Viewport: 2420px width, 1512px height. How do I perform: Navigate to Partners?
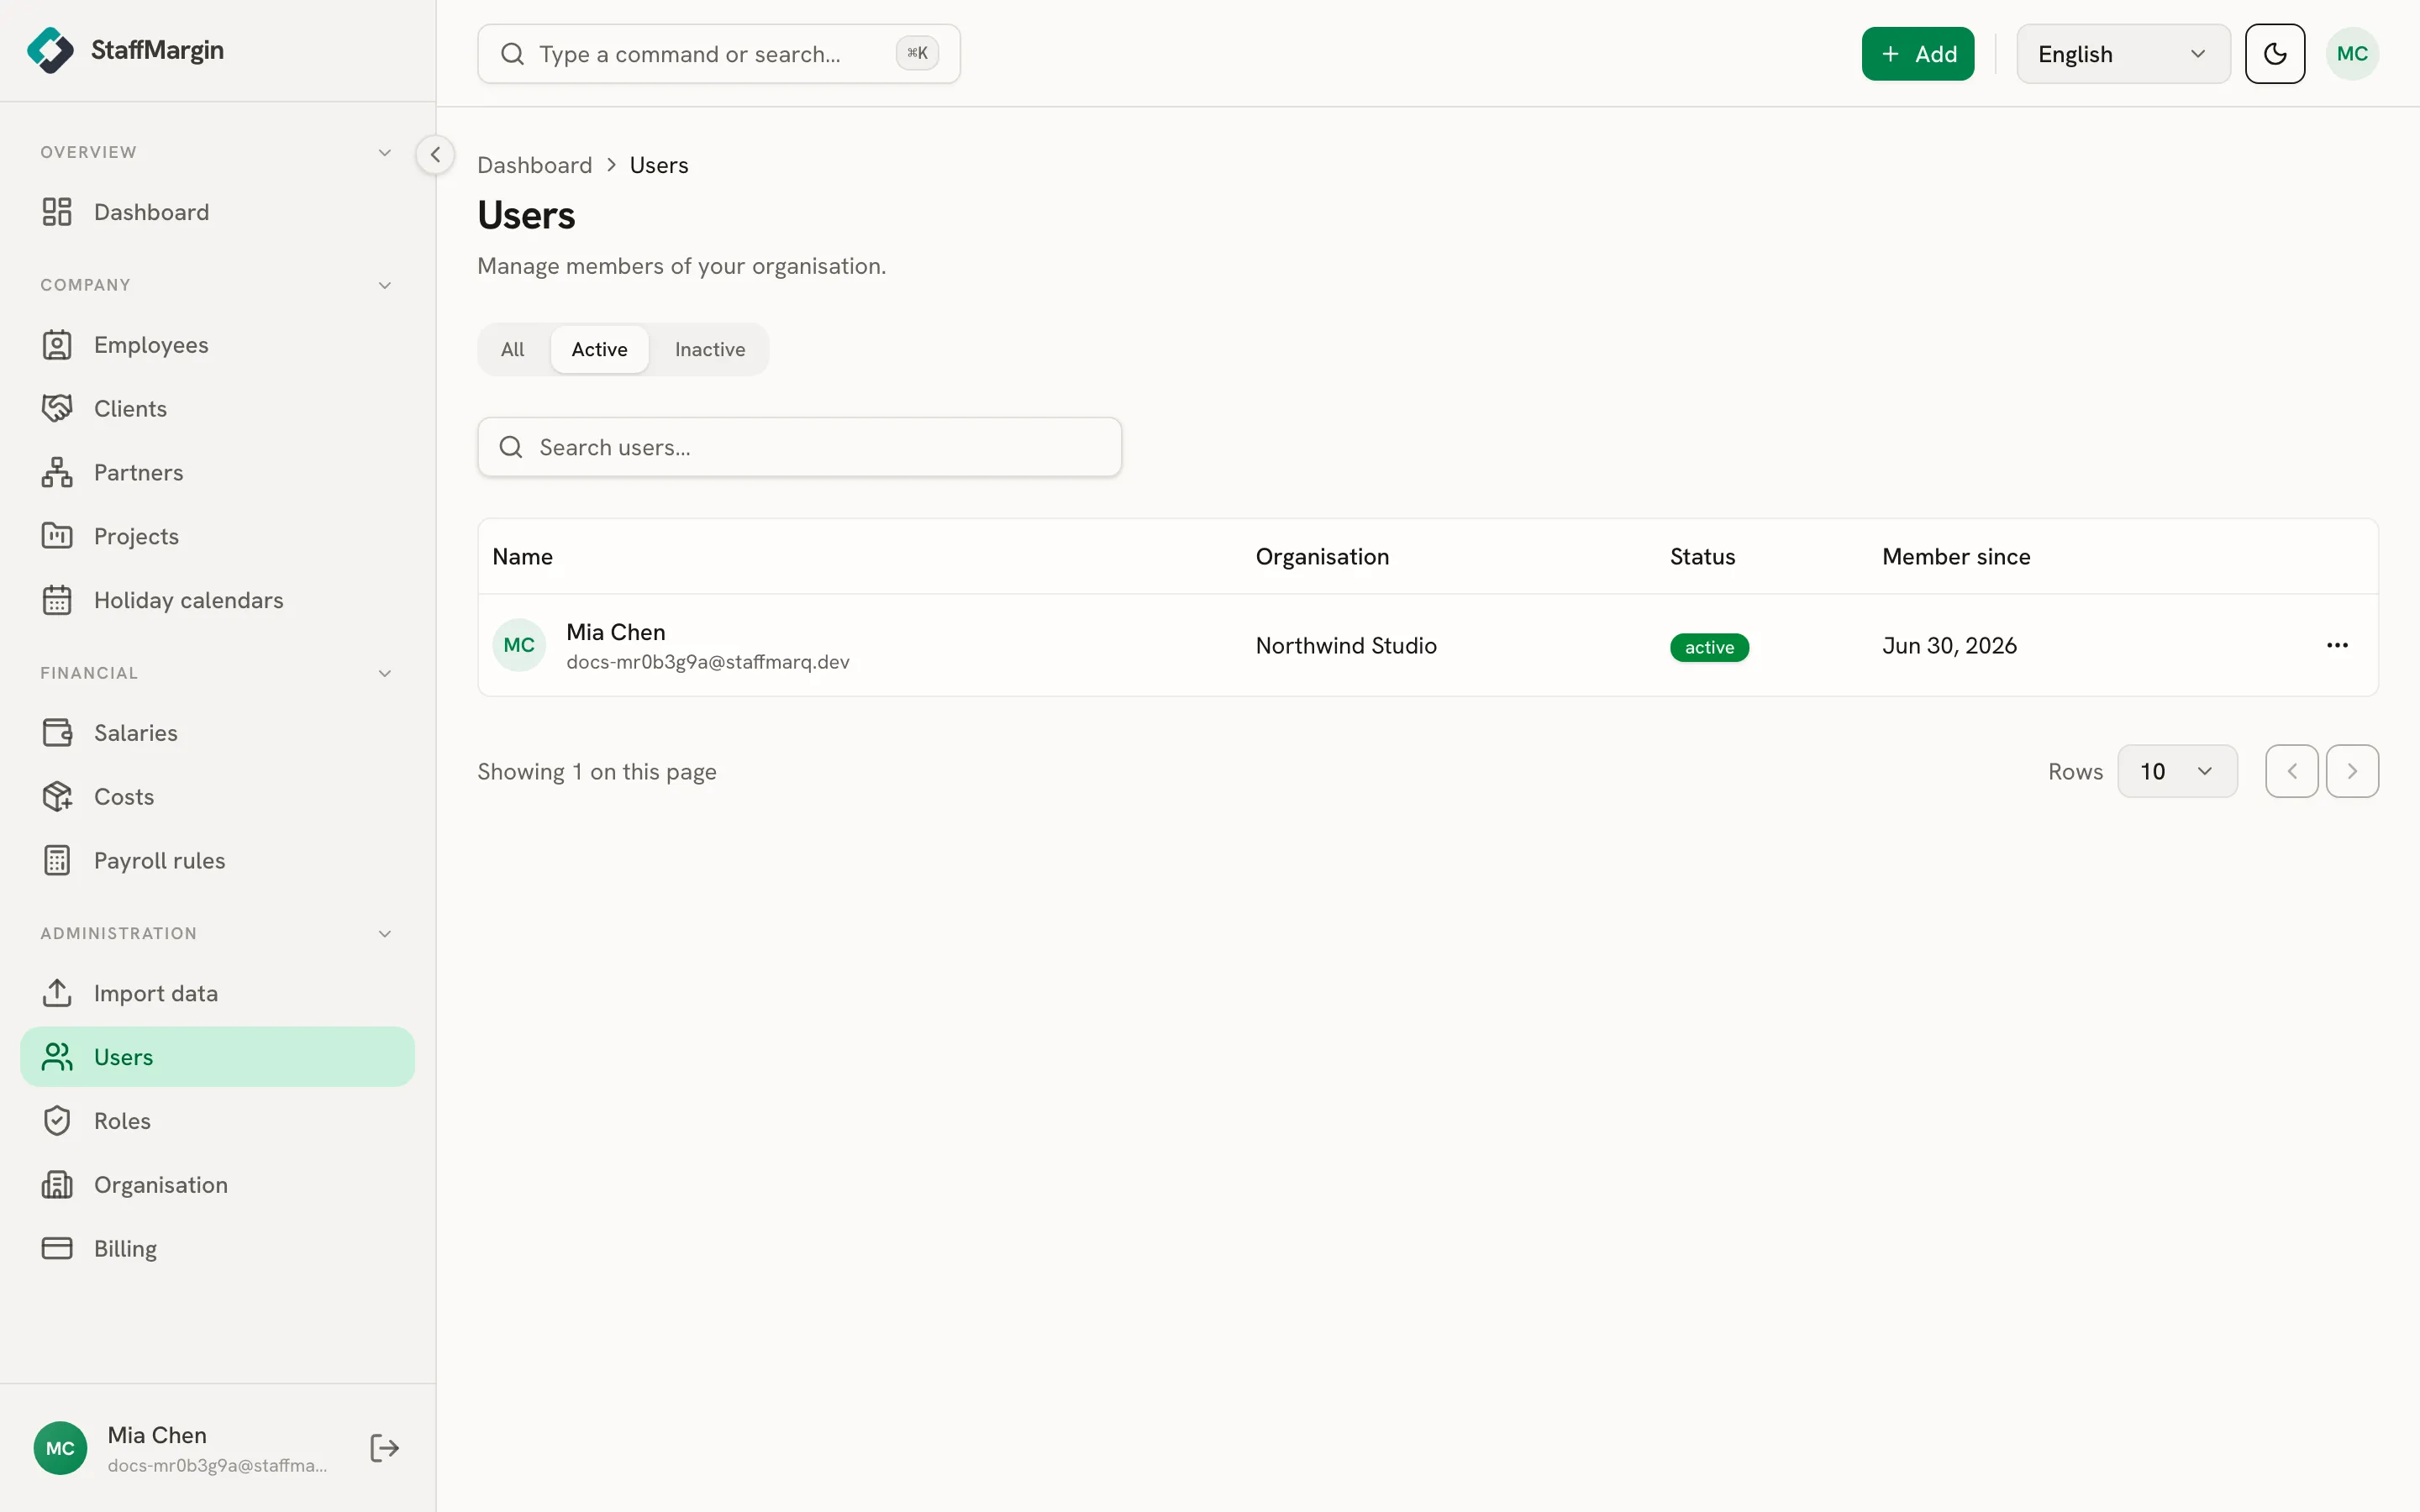(x=217, y=473)
